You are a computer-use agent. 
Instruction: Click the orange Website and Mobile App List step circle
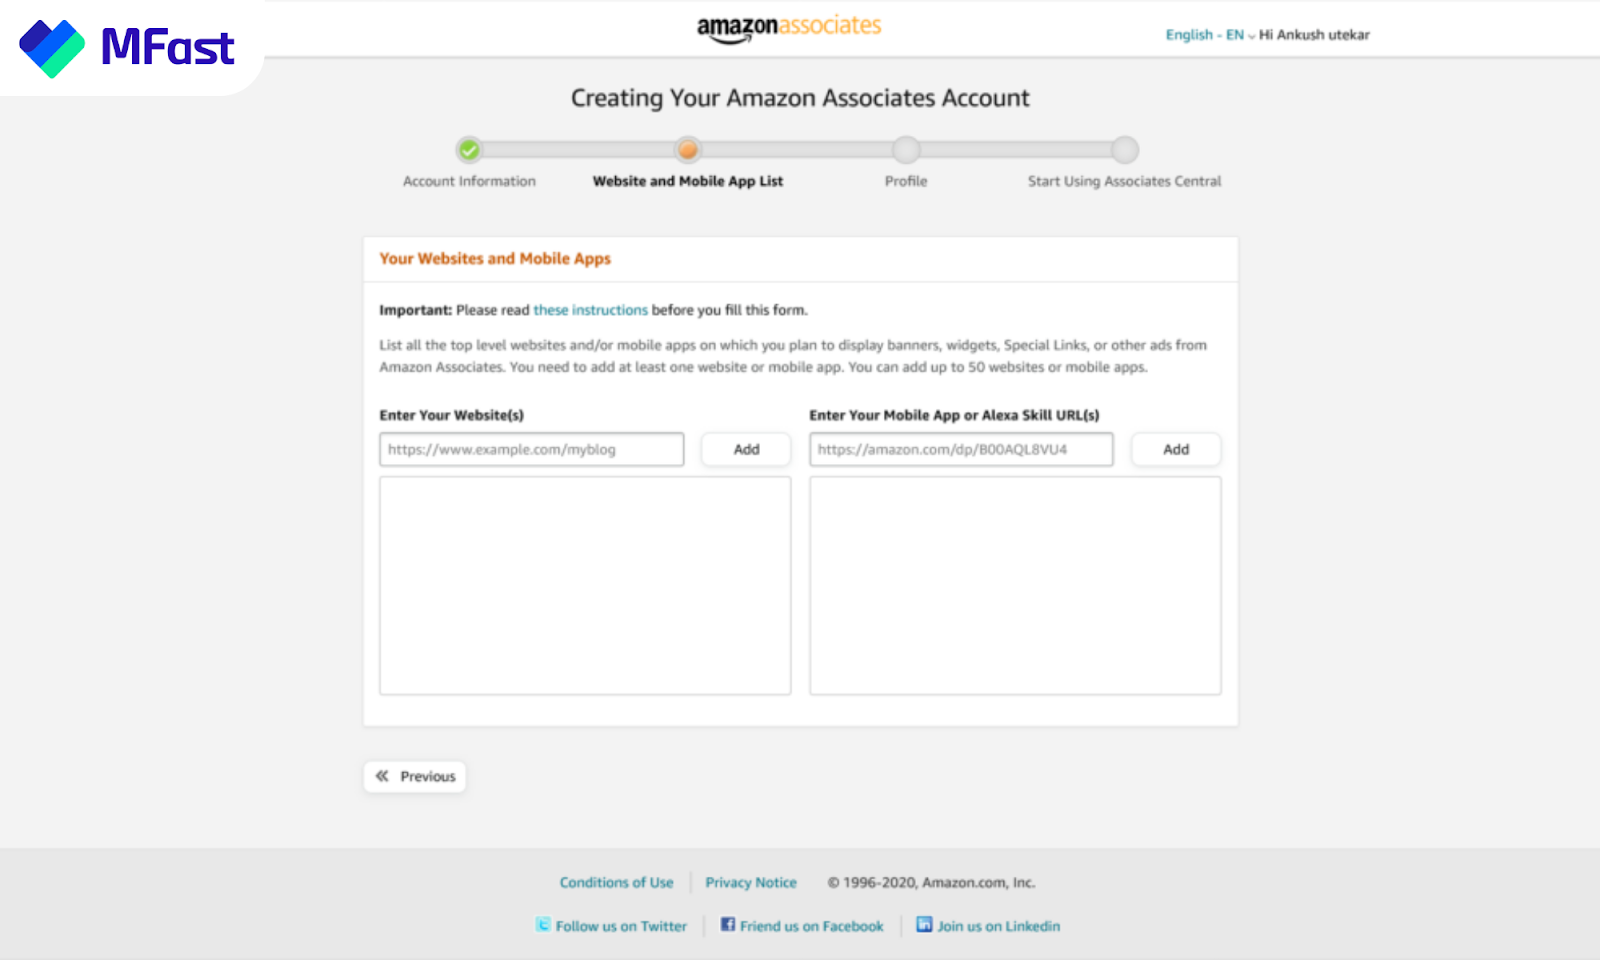click(687, 150)
